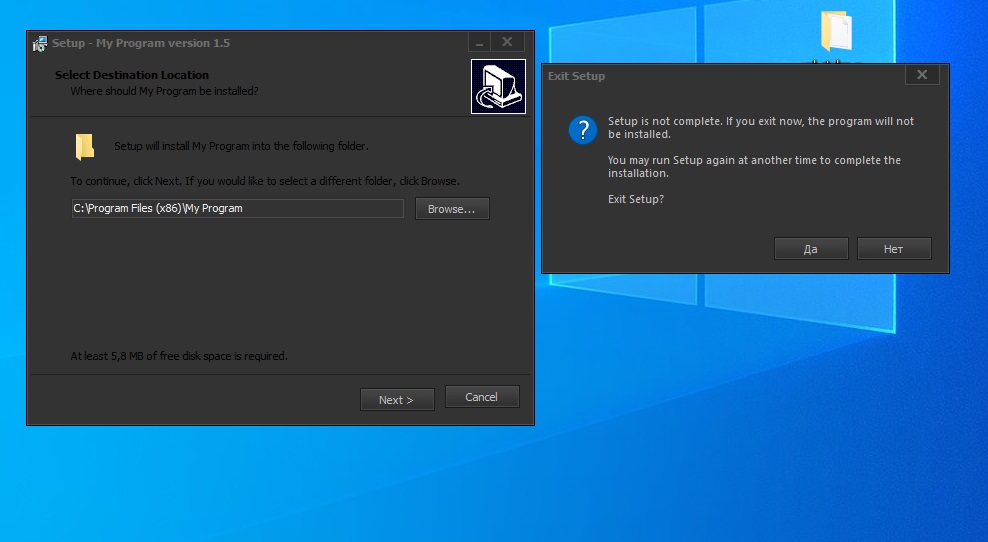The image size is (988, 542).
Task: Click Cancel in the Setup wizard
Action: [x=481, y=397]
